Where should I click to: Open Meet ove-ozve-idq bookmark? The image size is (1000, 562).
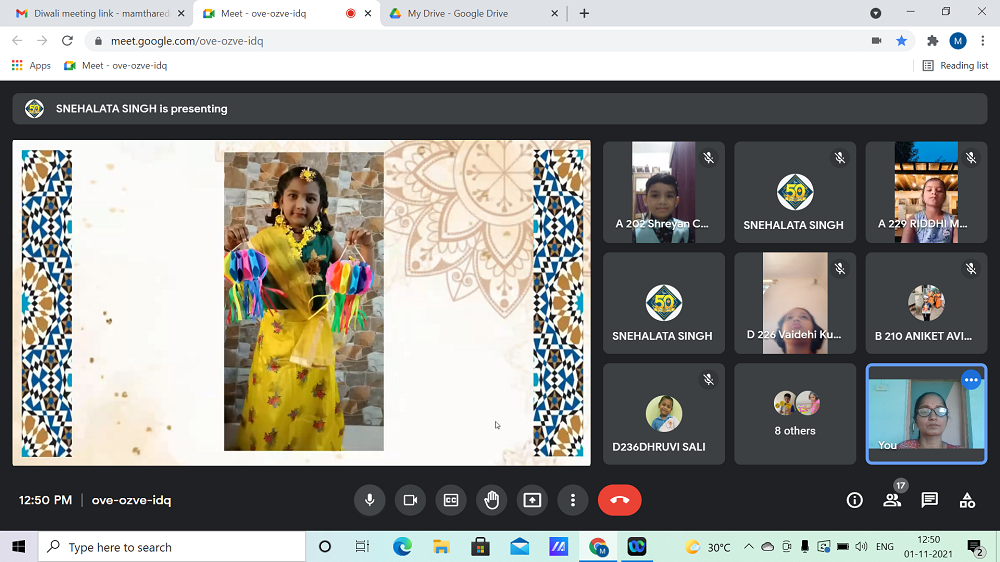pos(115,66)
